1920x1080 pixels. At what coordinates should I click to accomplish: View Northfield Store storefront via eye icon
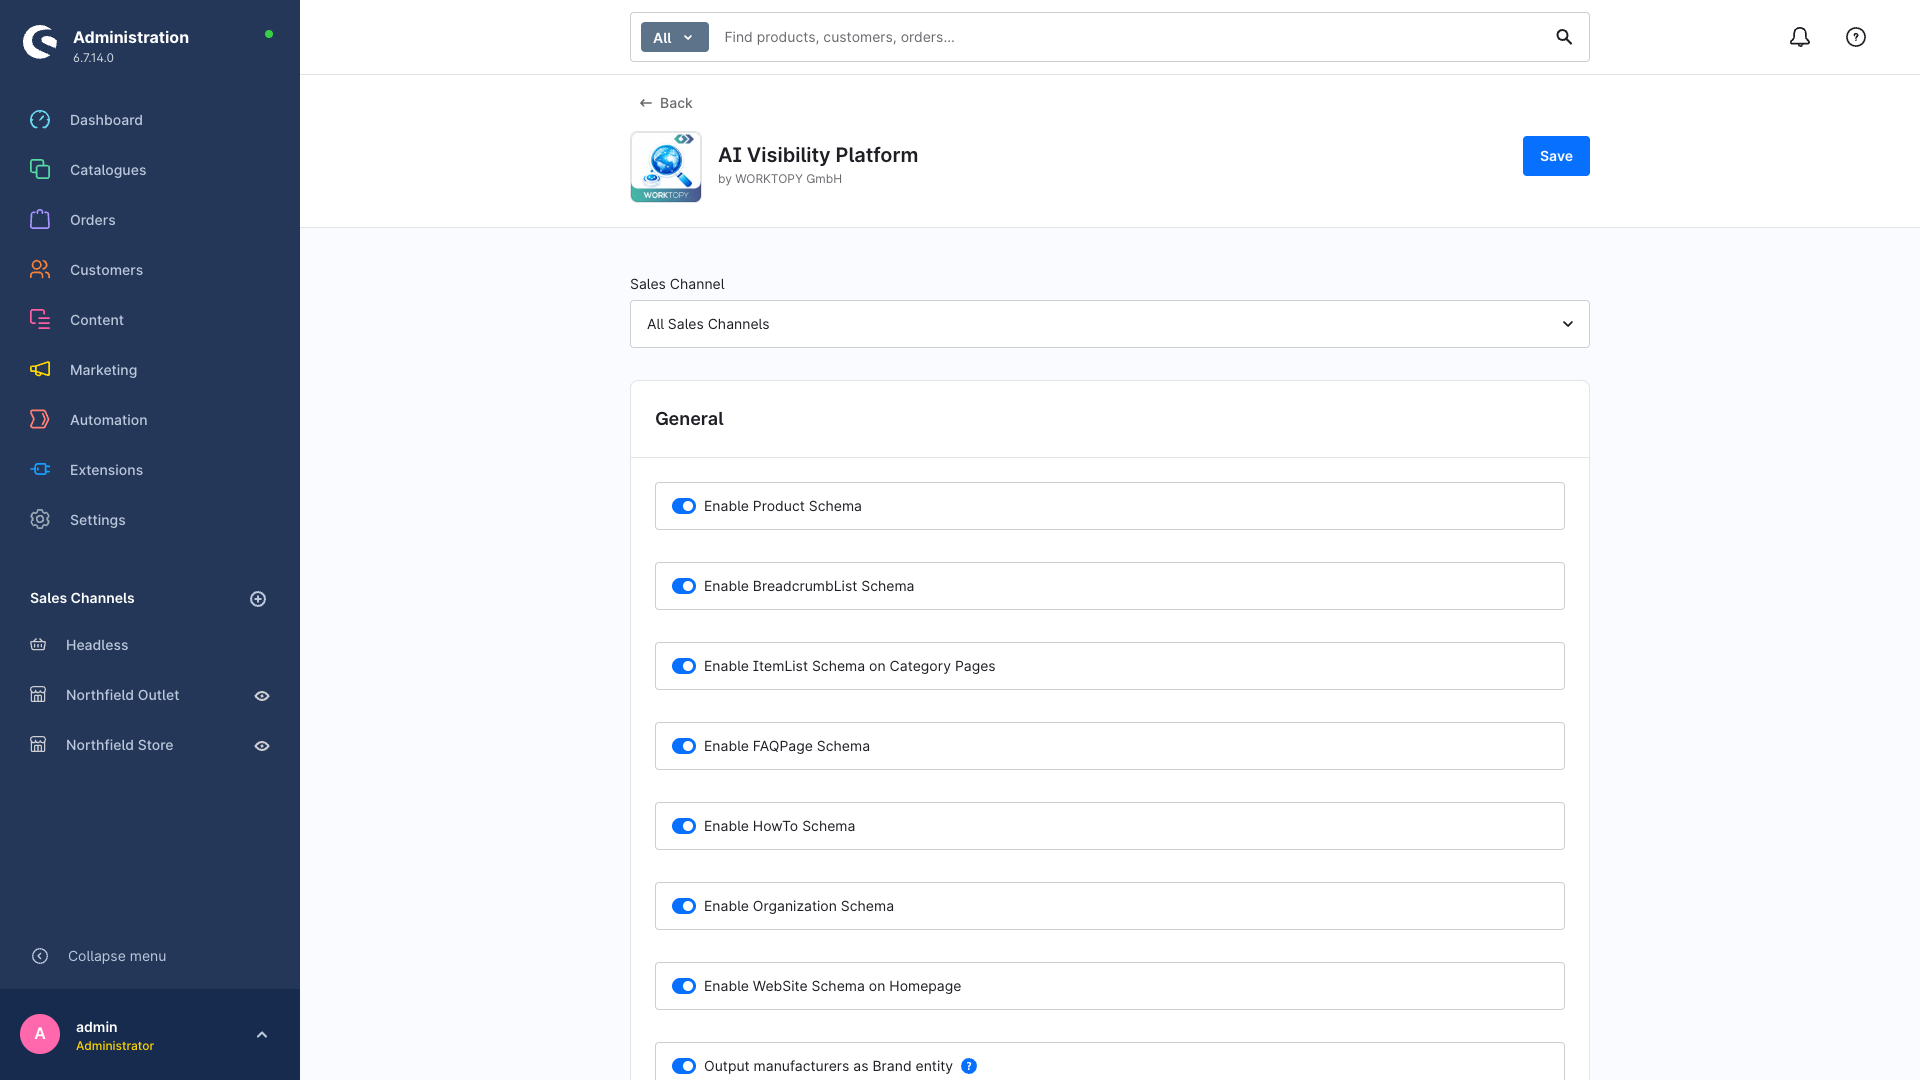click(262, 746)
